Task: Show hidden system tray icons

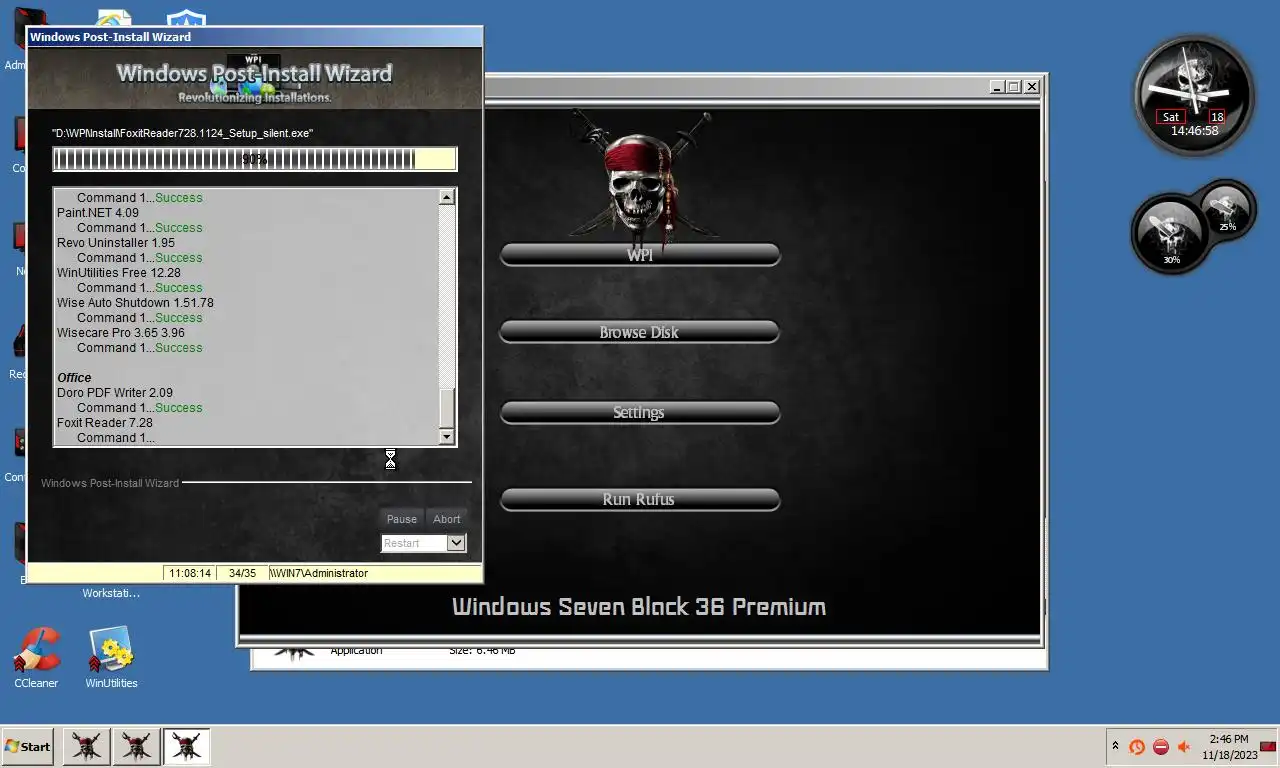Action: 1115,746
